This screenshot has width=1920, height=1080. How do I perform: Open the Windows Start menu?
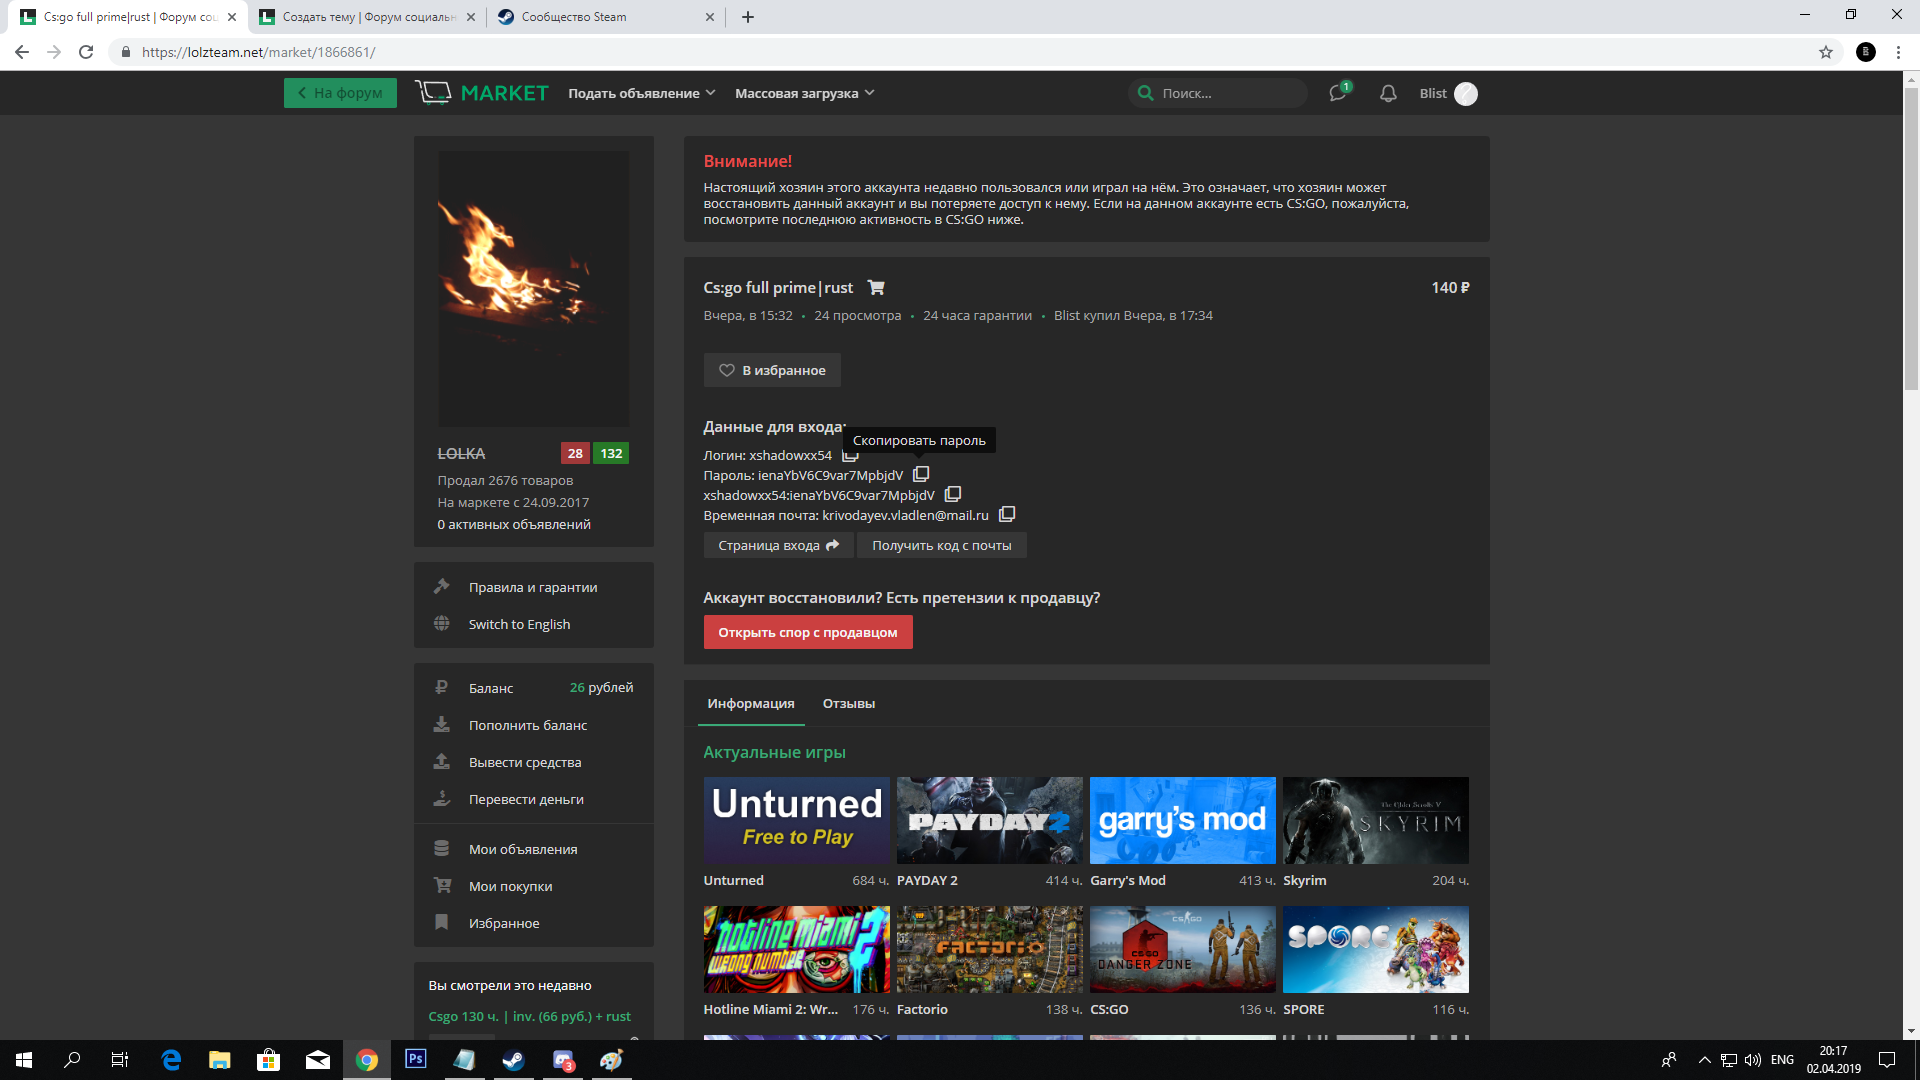(24, 1060)
